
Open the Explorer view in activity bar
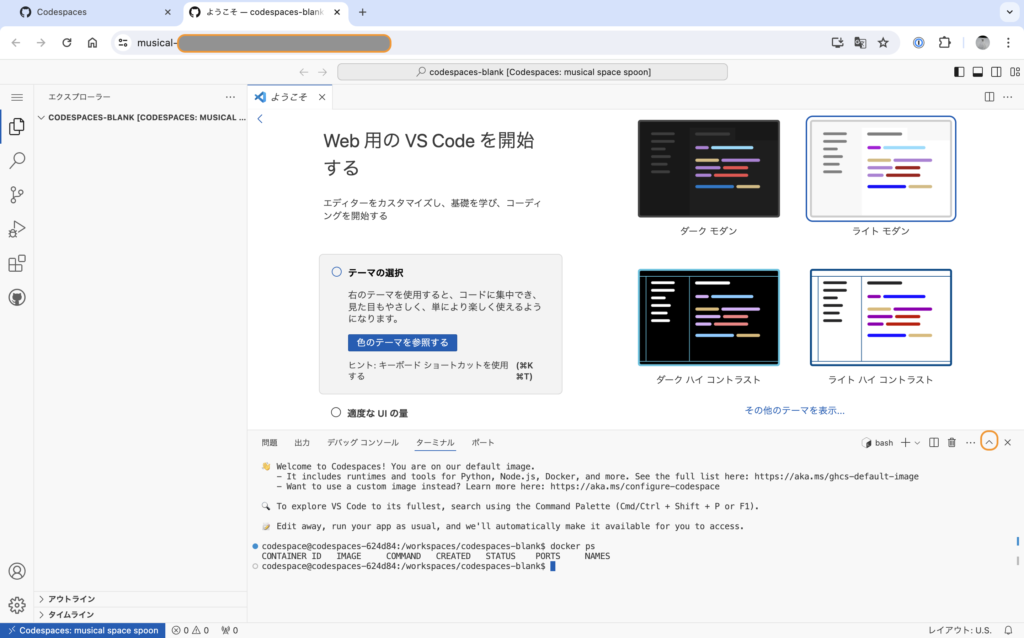[17, 126]
